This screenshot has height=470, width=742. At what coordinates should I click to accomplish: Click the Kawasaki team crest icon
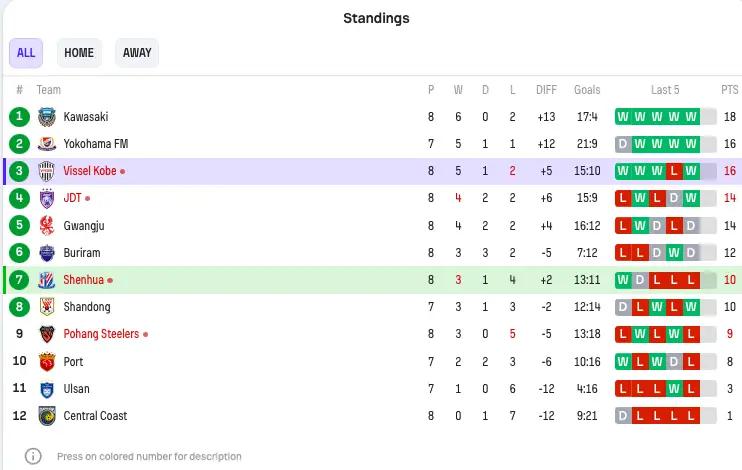pos(47,117)
